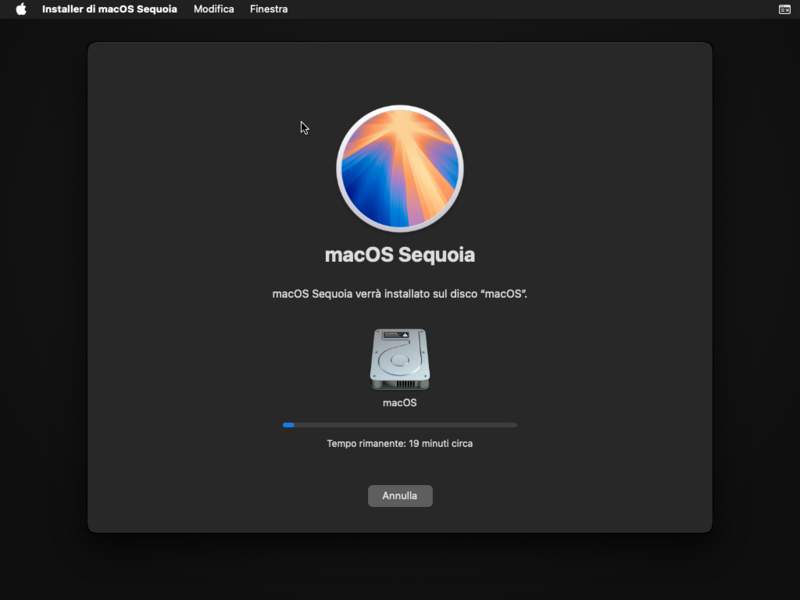Click the Apple logo to open system options
Image resolution: width=800 pixels, height=600 pixels.
[20, 10]
